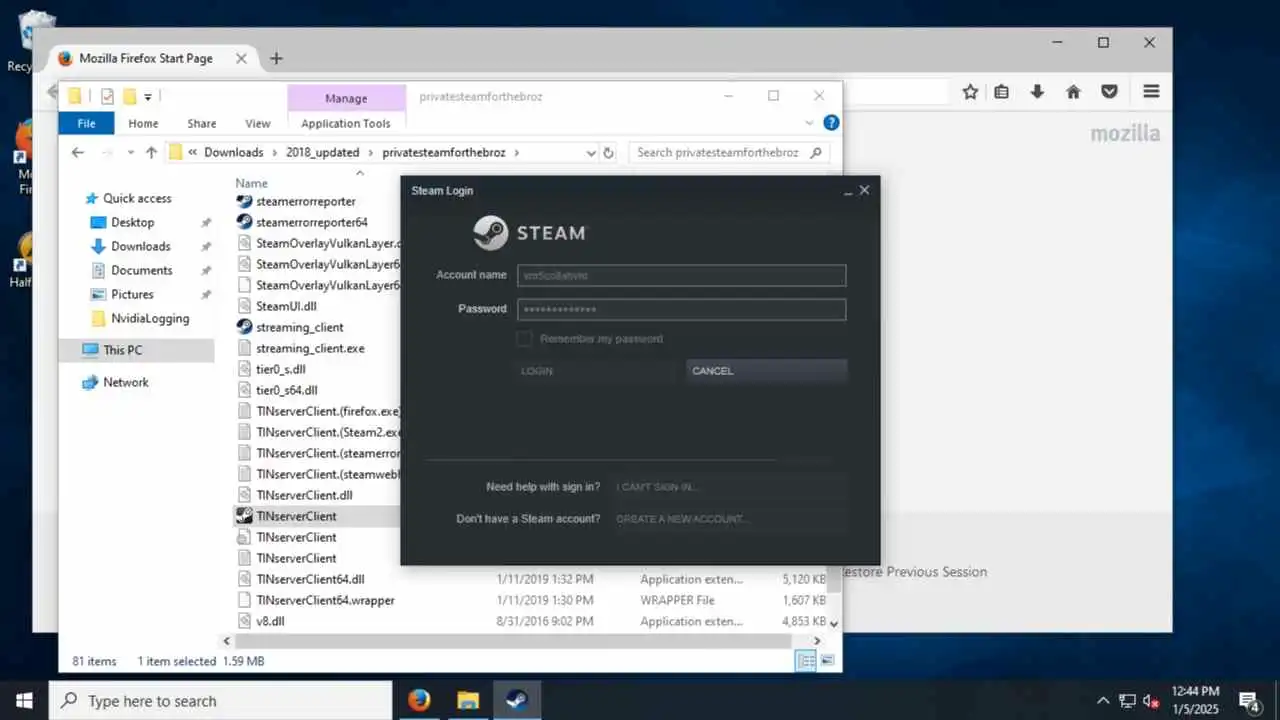The width and height of the screenshot is (1280, 720).
Task: Open the Windows Start menu
Action: tap(24, 700)
